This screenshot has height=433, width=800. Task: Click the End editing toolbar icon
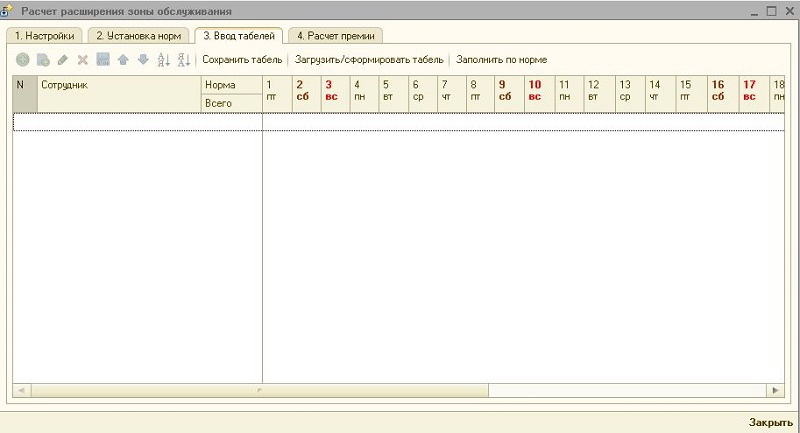(x=103, y=60)
